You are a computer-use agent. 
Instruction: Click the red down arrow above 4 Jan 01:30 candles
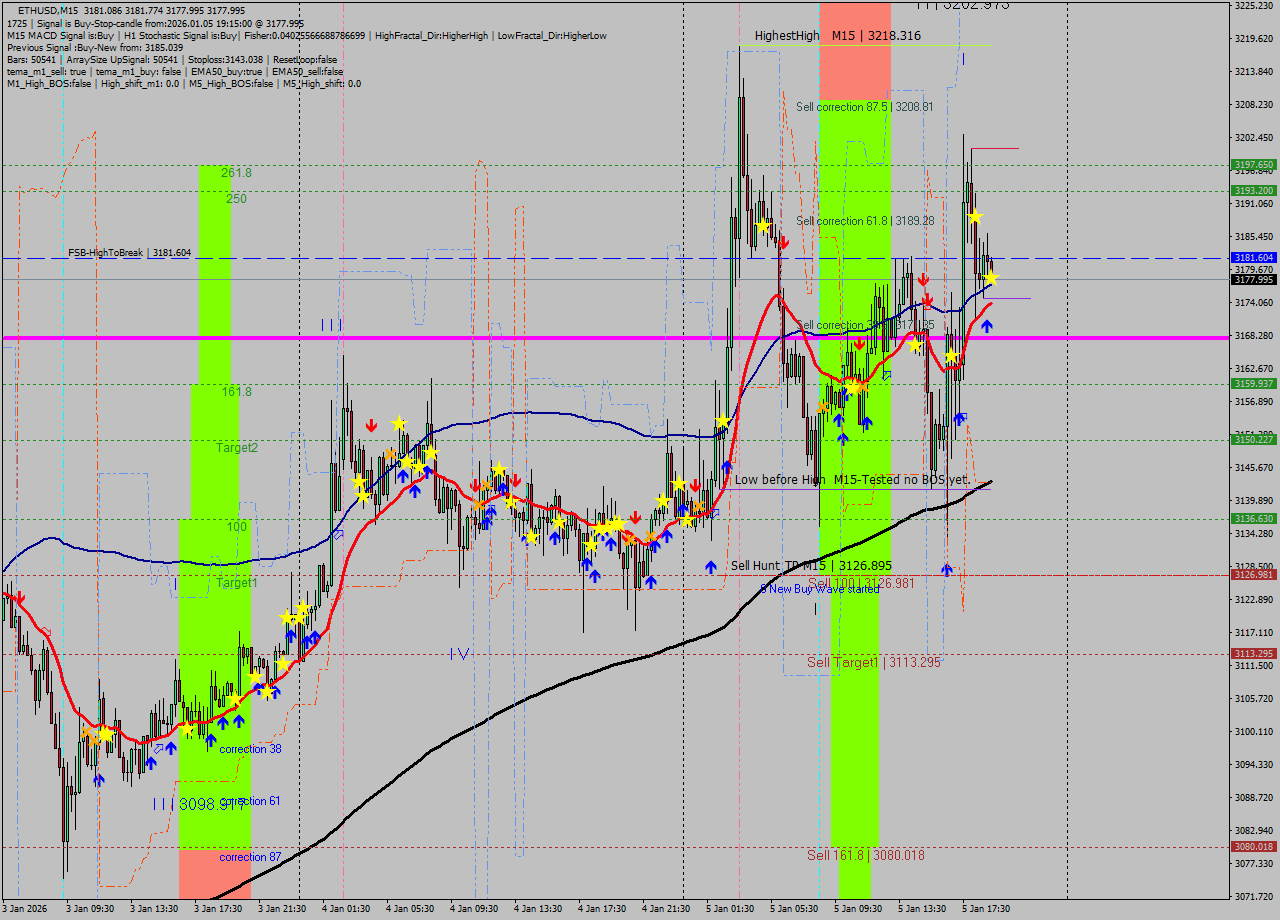click(371, 425)
